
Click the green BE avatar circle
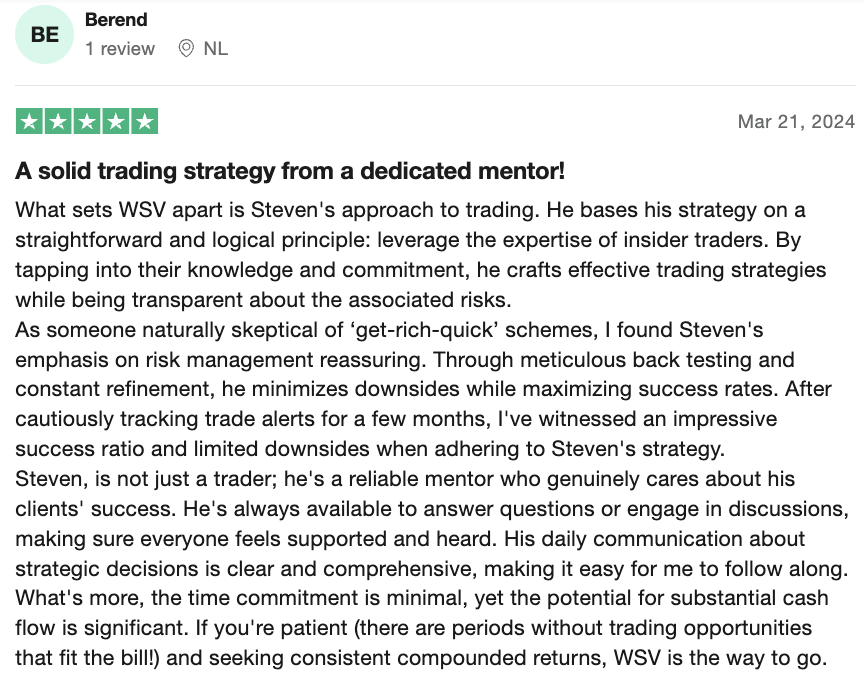point(44,35)
